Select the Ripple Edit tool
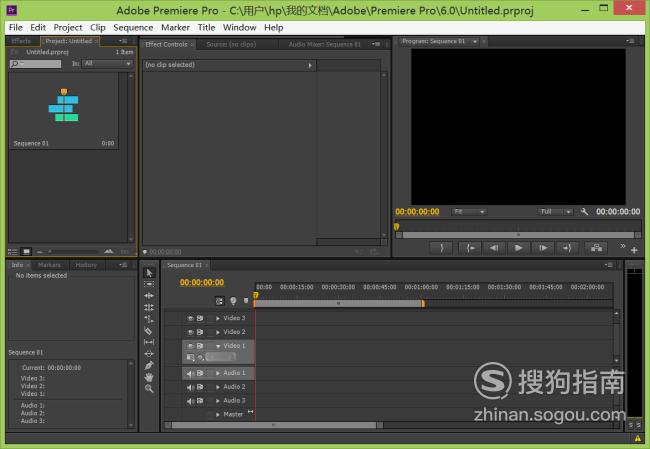 [x=149, y=296]
